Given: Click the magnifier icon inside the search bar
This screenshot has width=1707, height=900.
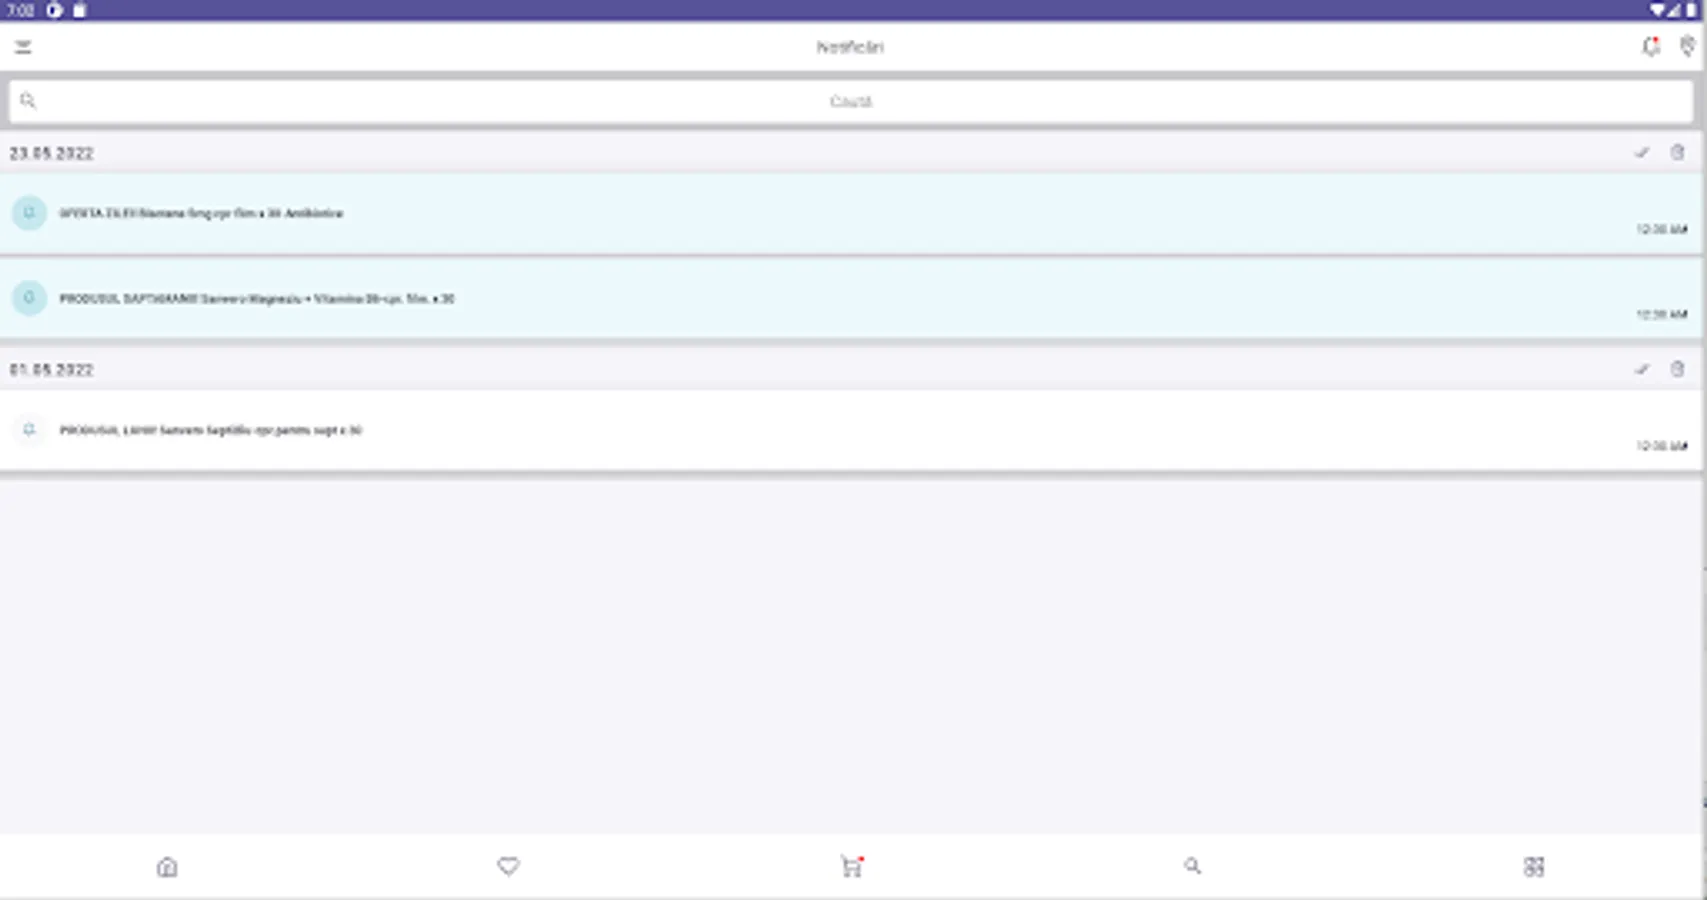Looking at the screenshot, I should [28, 100].
